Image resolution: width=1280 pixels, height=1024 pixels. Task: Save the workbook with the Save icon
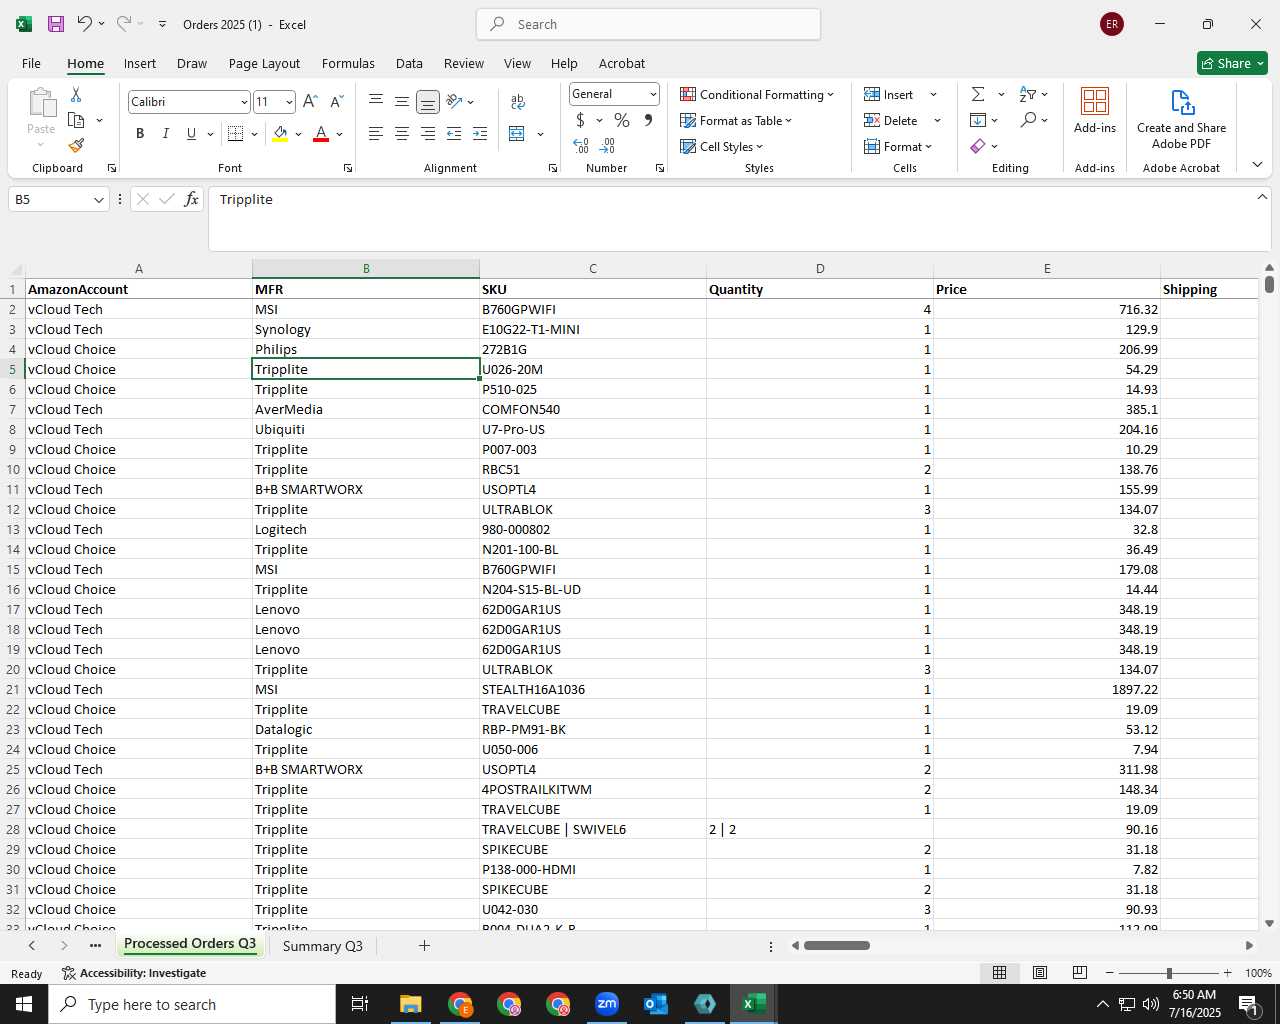tap(56, 24)
